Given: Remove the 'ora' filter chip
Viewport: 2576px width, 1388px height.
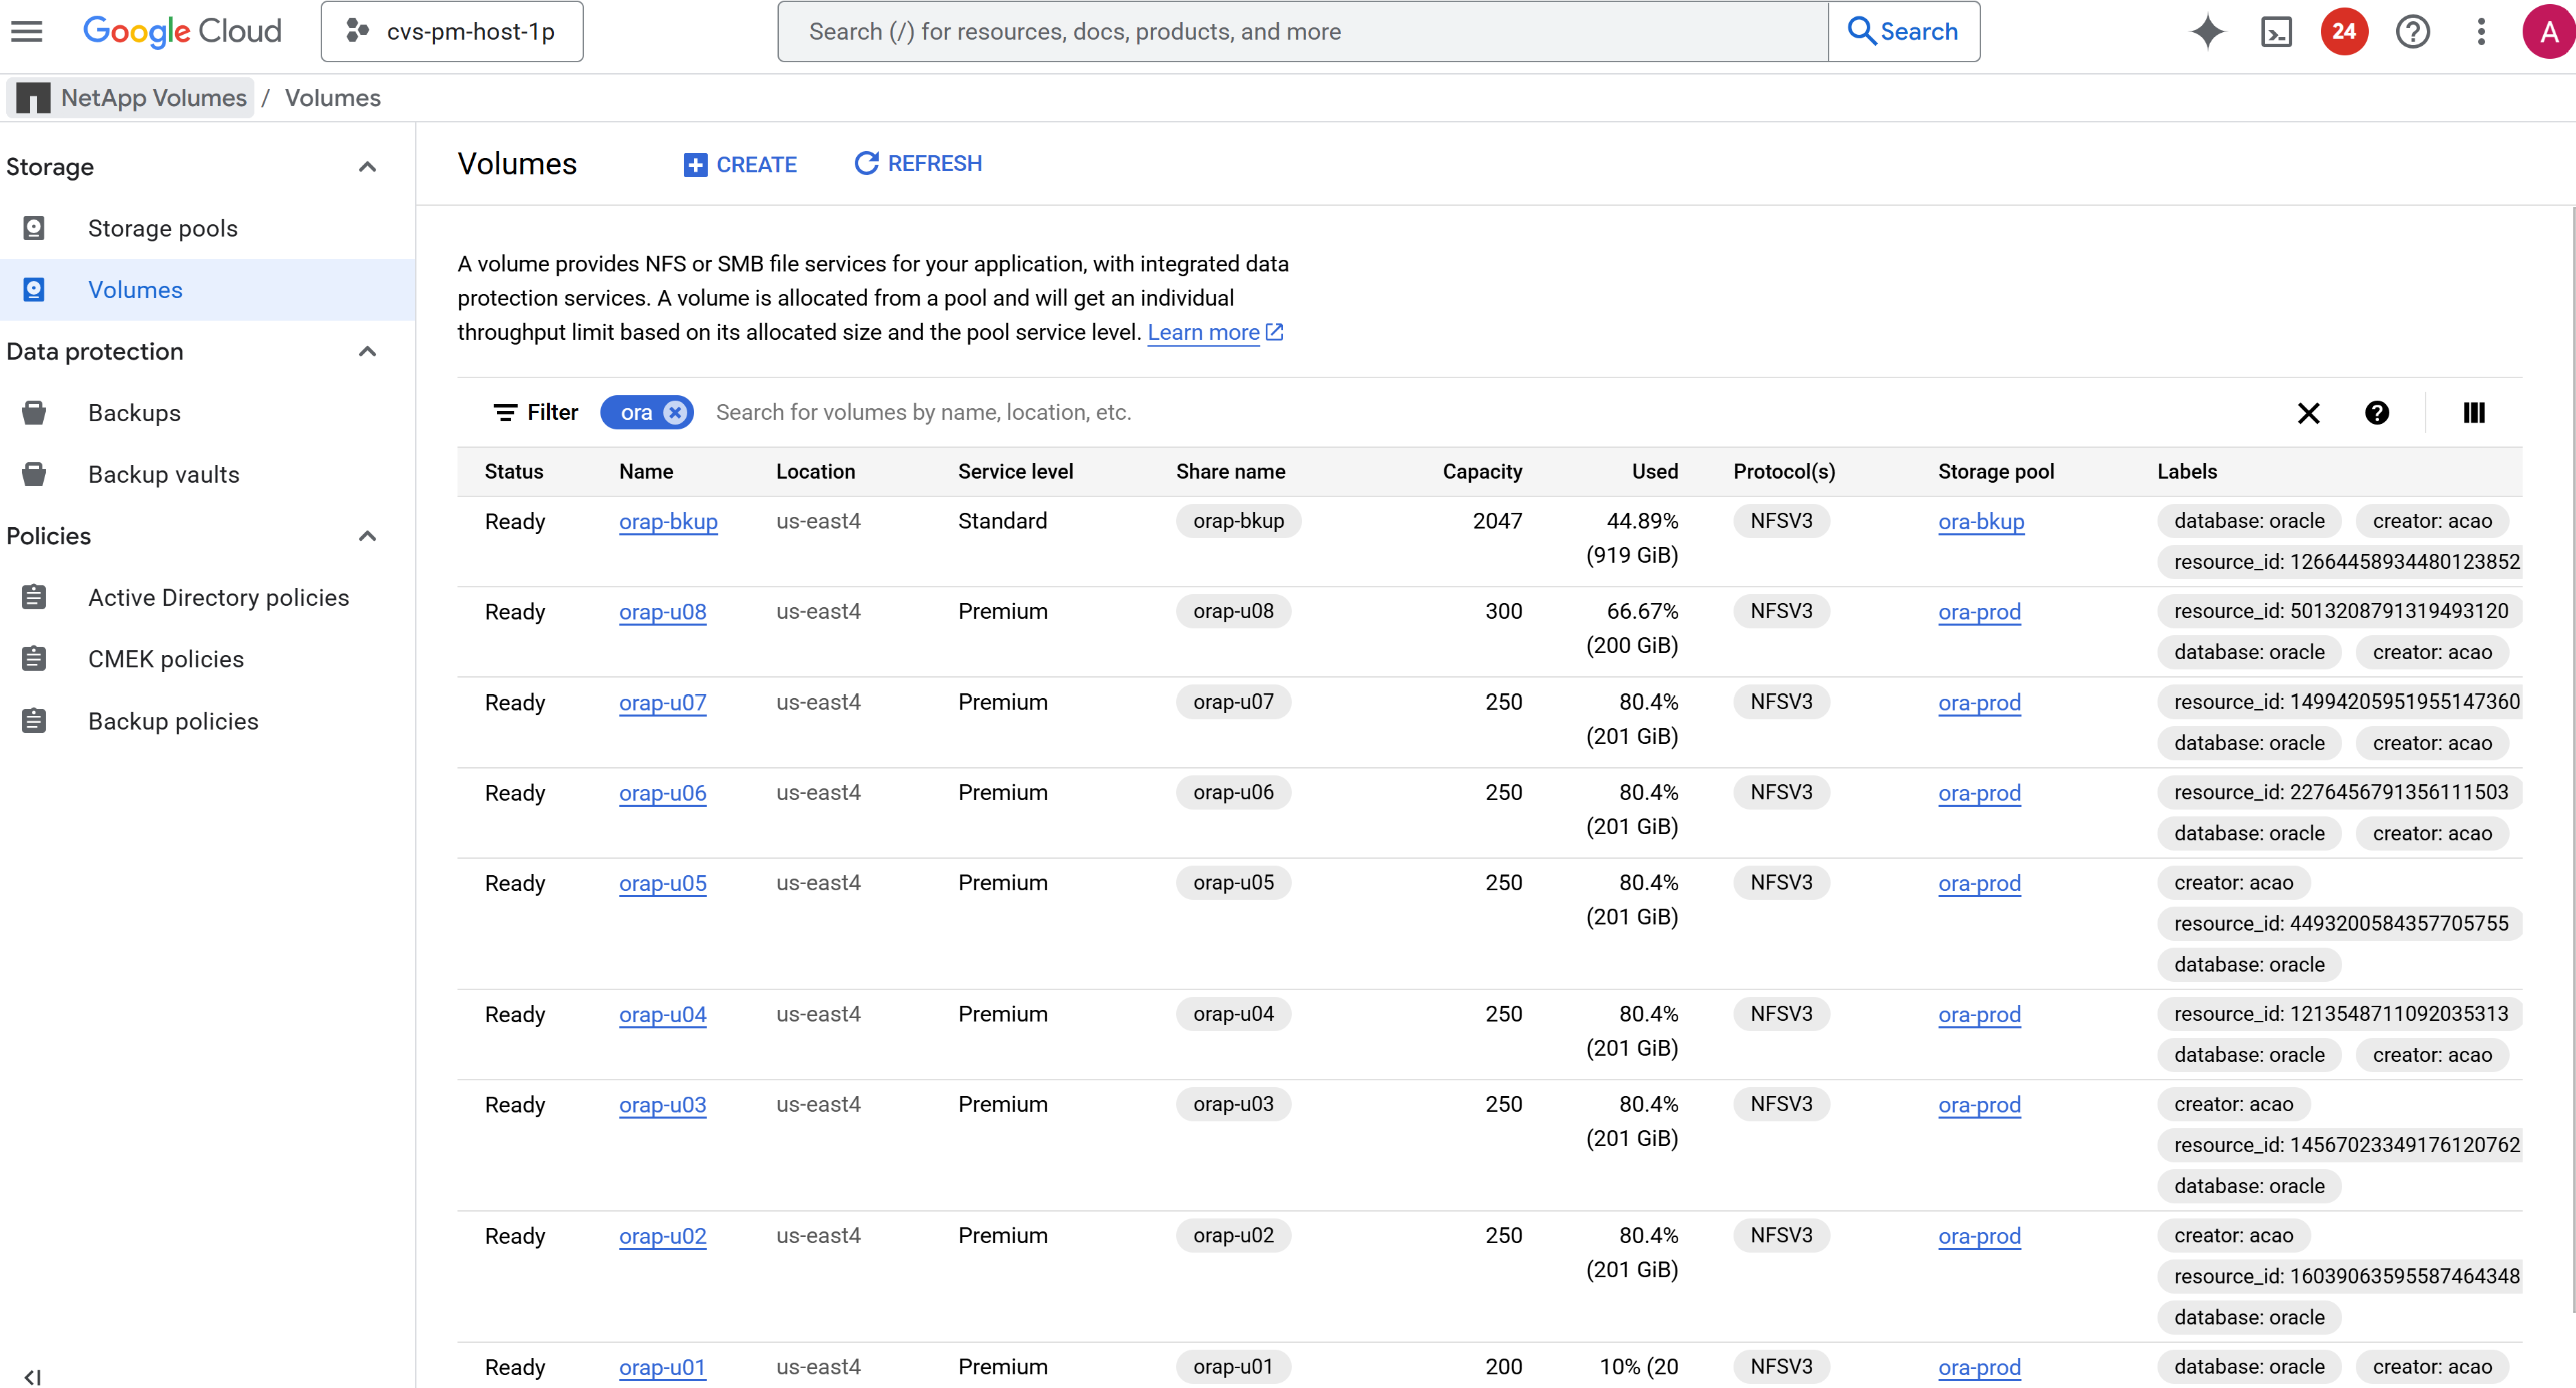Looking at the screenshot, I should [x=676, y=413].
